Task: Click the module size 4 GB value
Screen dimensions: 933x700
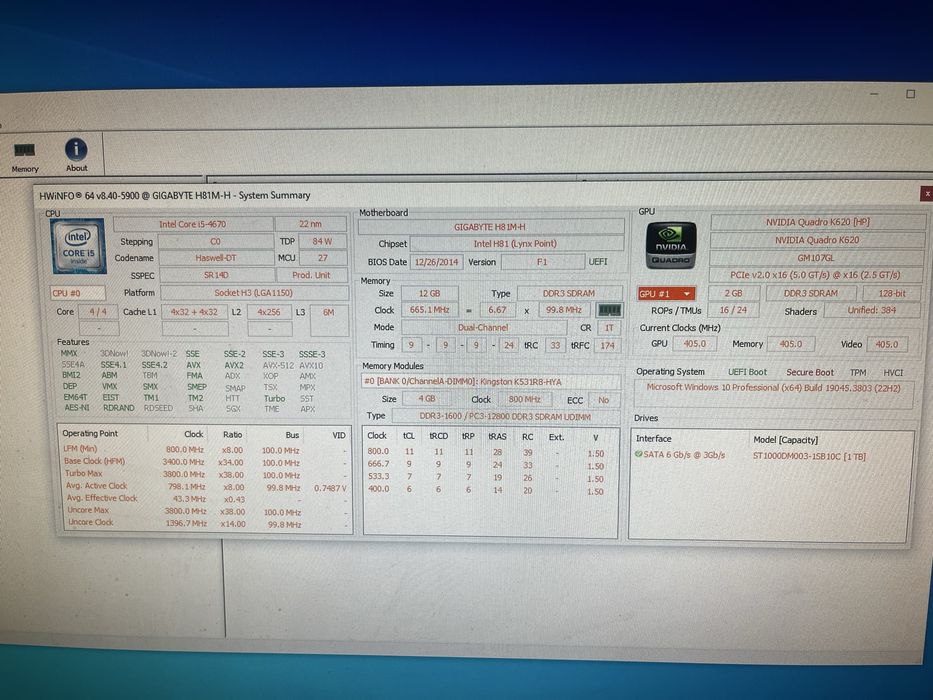Action: click(x=427, y=399)
